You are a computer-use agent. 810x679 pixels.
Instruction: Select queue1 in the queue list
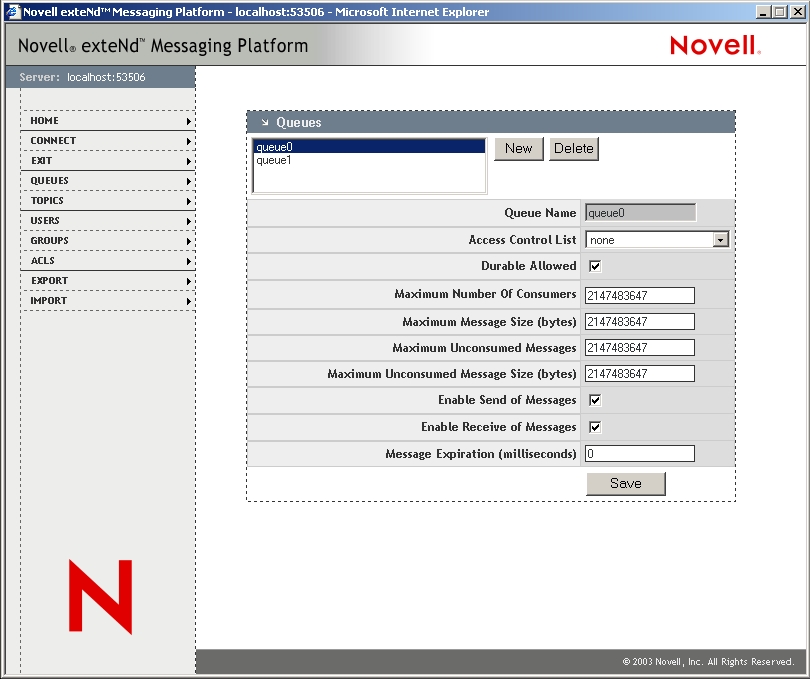tap(369, 160)
